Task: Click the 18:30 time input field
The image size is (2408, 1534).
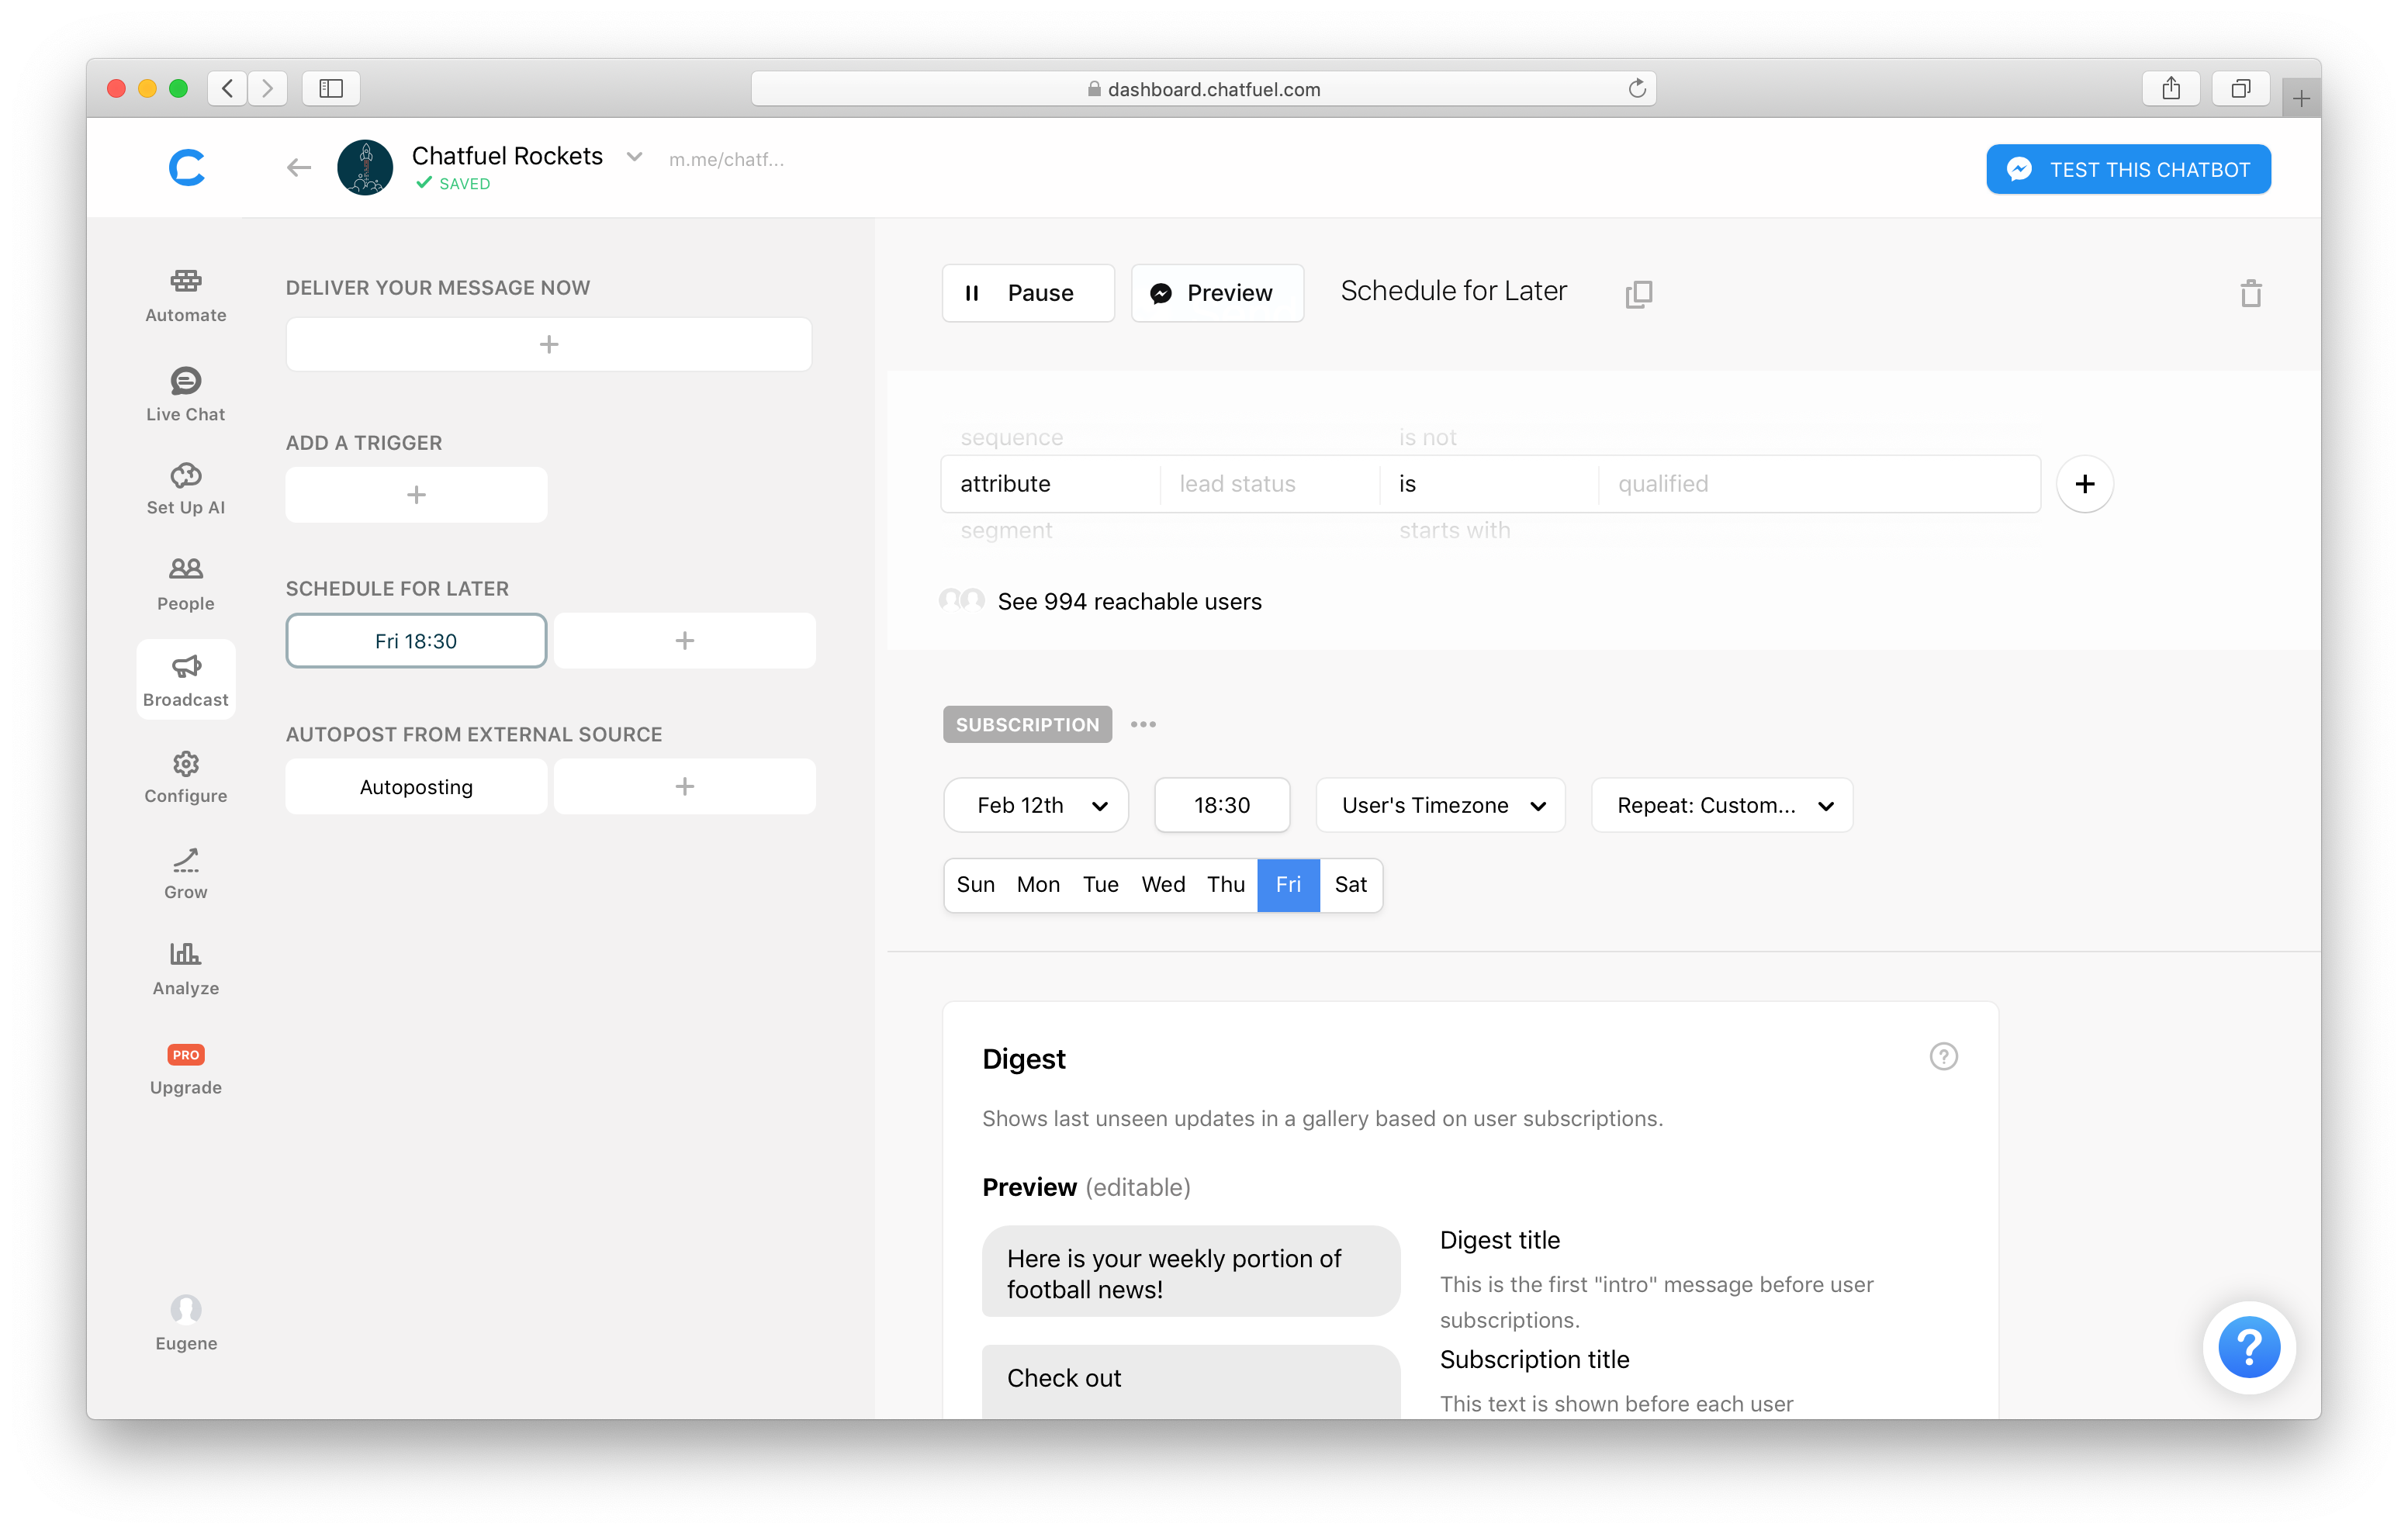Action: 1221,805
